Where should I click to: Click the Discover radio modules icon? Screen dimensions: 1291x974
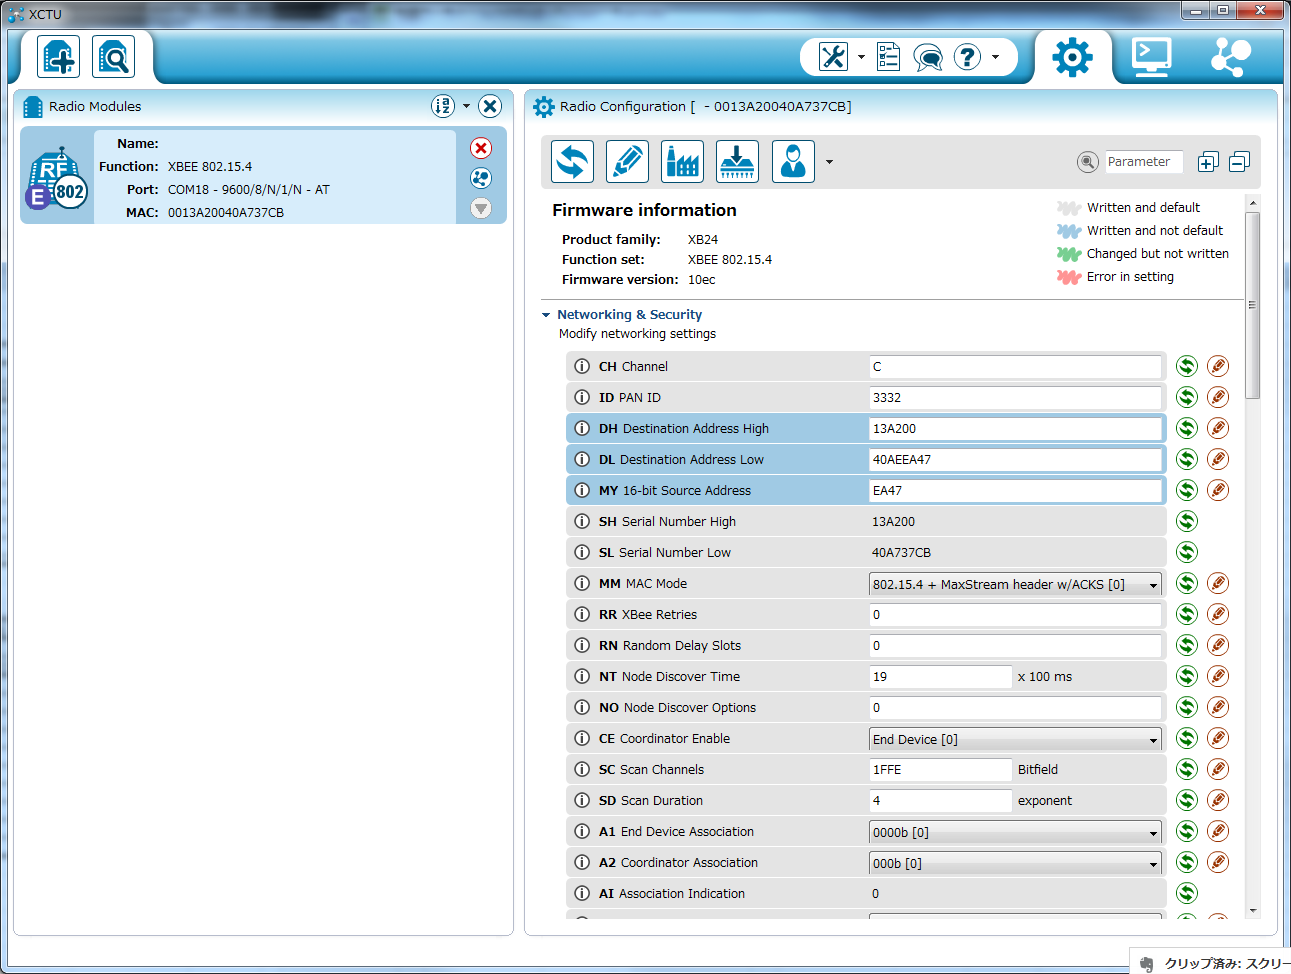pos(114,58)
